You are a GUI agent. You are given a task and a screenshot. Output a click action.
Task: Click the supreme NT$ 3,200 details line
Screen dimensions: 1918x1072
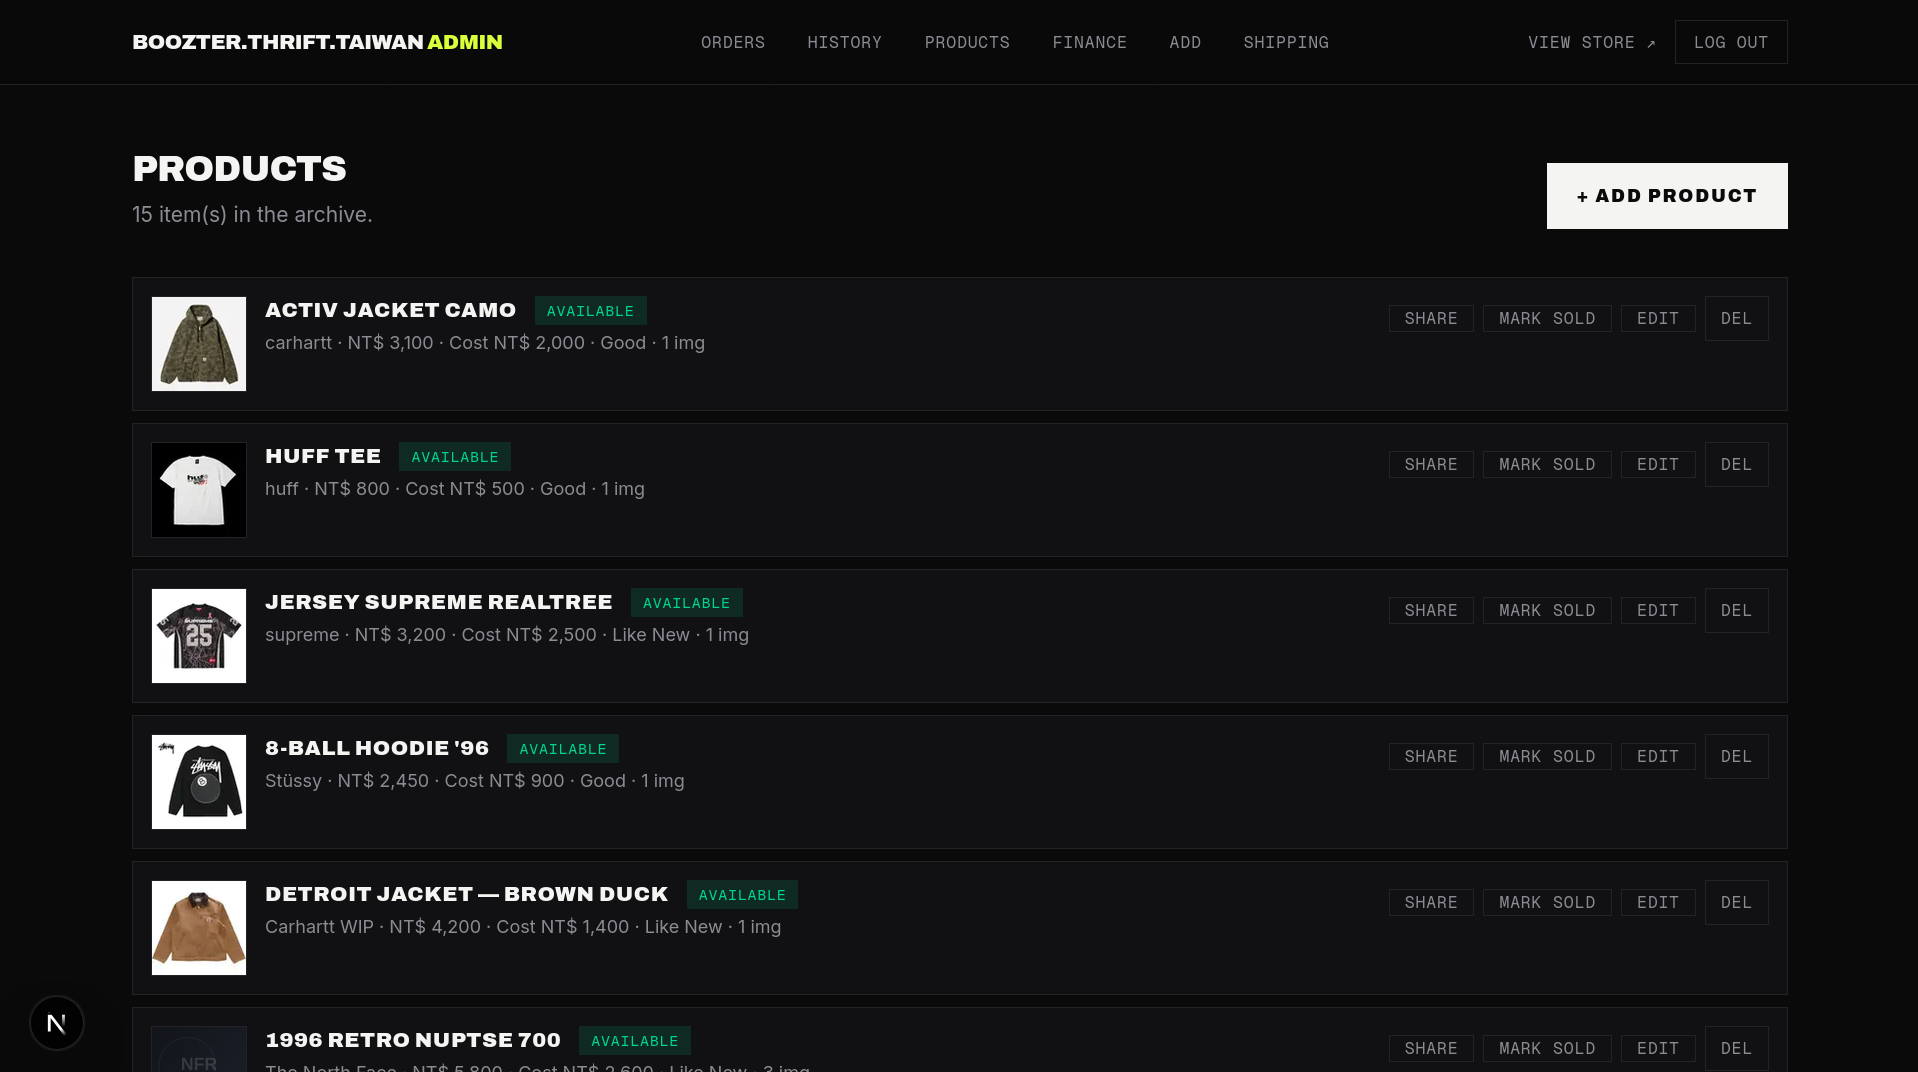(507, 635)
